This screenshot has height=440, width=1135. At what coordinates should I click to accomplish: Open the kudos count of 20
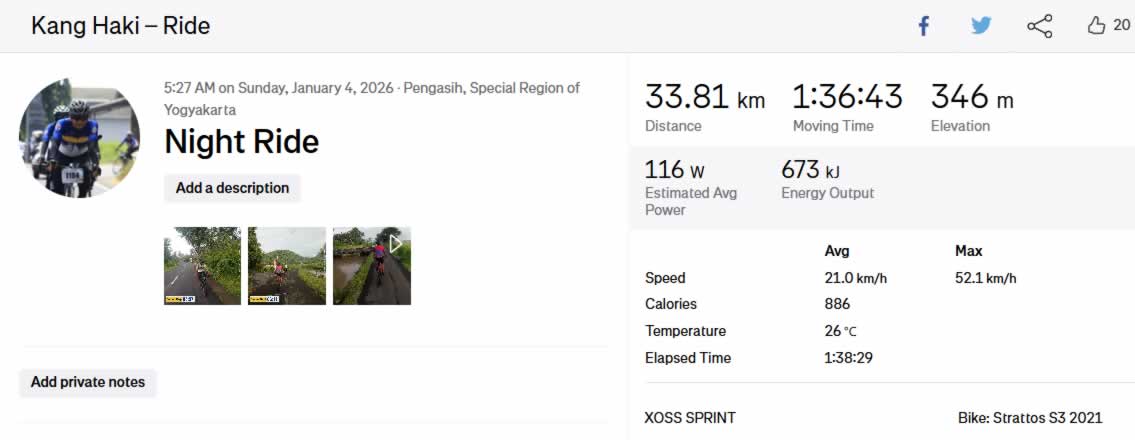(1122, 26)
